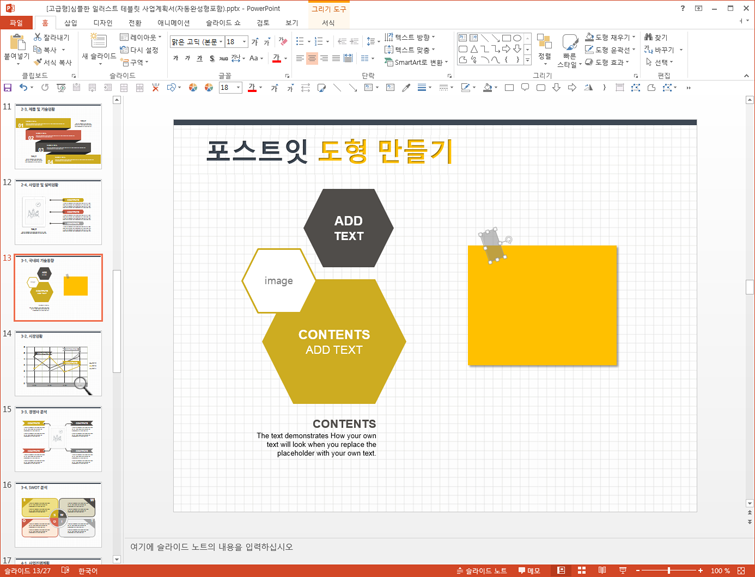
Task: Select slide 12 thumbnail
Action: tap(58, 212)
